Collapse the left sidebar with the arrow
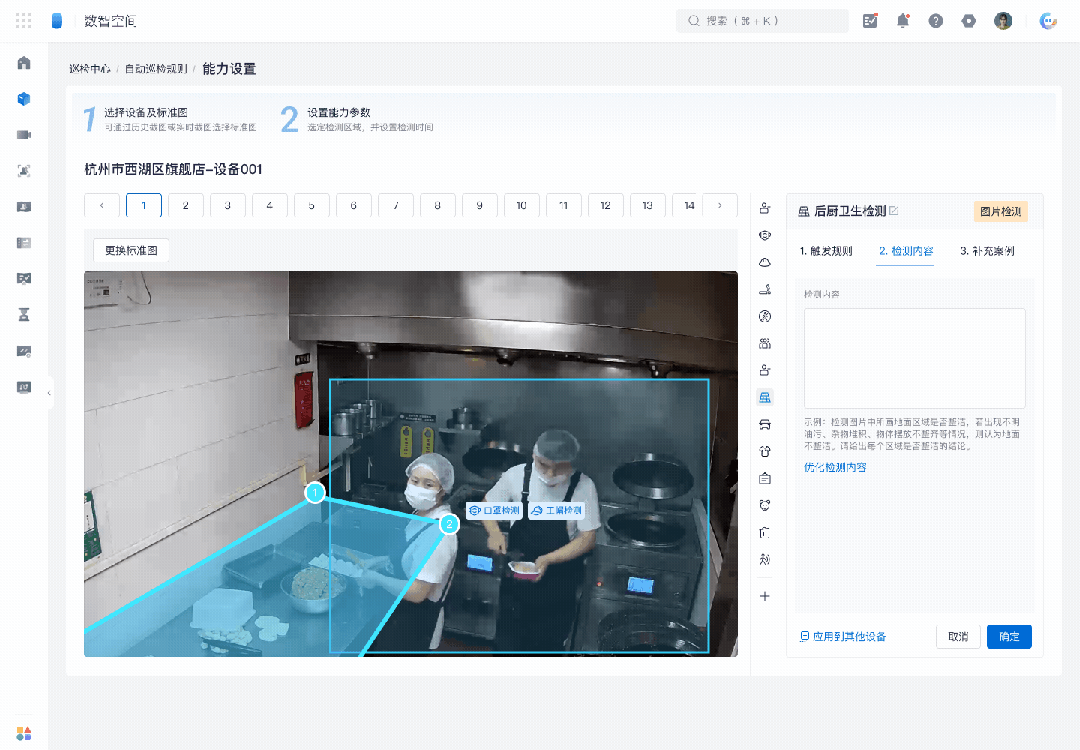 [49, 393]
